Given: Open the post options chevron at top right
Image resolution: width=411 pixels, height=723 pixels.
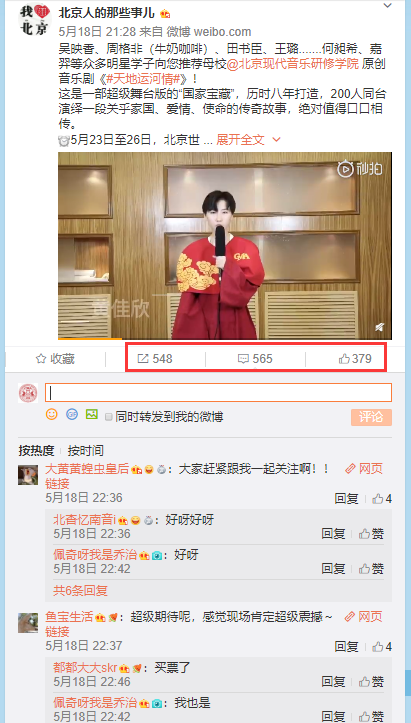Looking at the screenshot, I should point(387,6).
